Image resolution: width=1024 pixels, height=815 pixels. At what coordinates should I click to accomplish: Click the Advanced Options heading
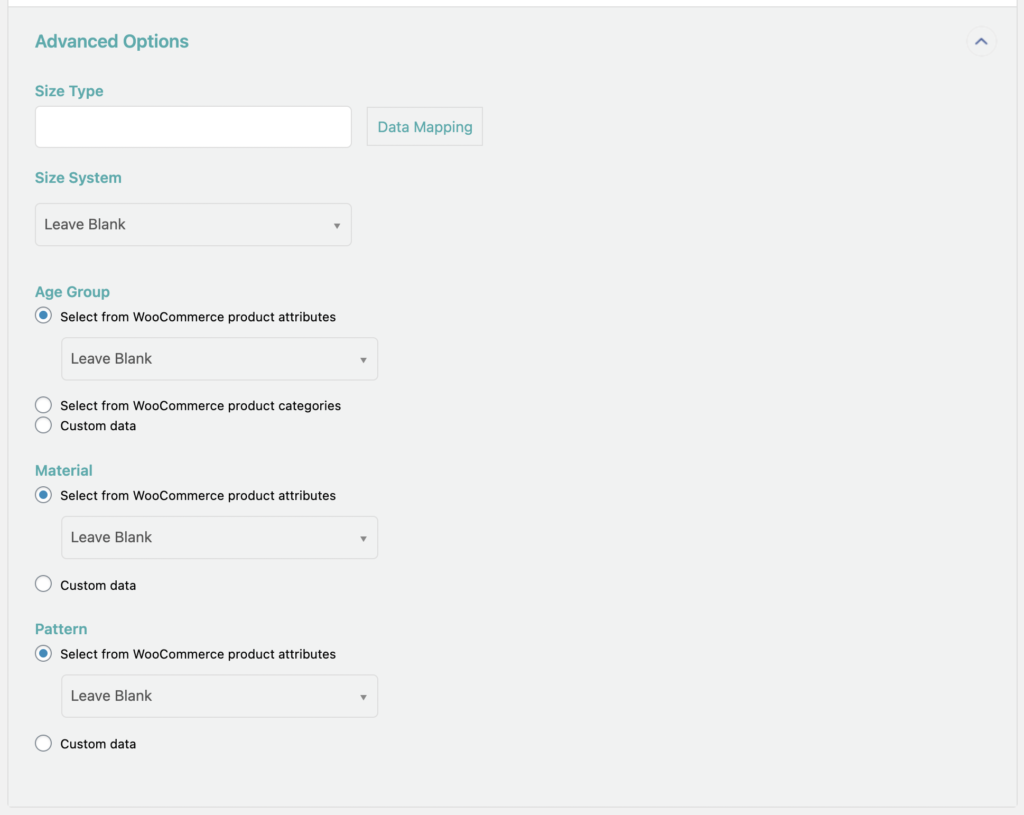pyautogui.click(x=111, y=41)
